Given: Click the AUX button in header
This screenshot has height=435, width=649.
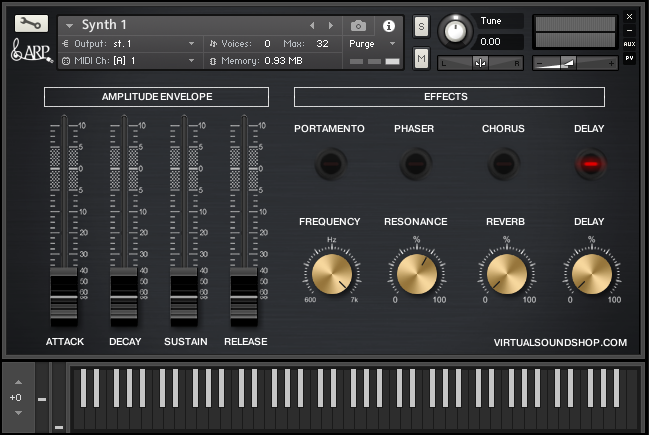Looking at the screenshot, I should point(629,44).
